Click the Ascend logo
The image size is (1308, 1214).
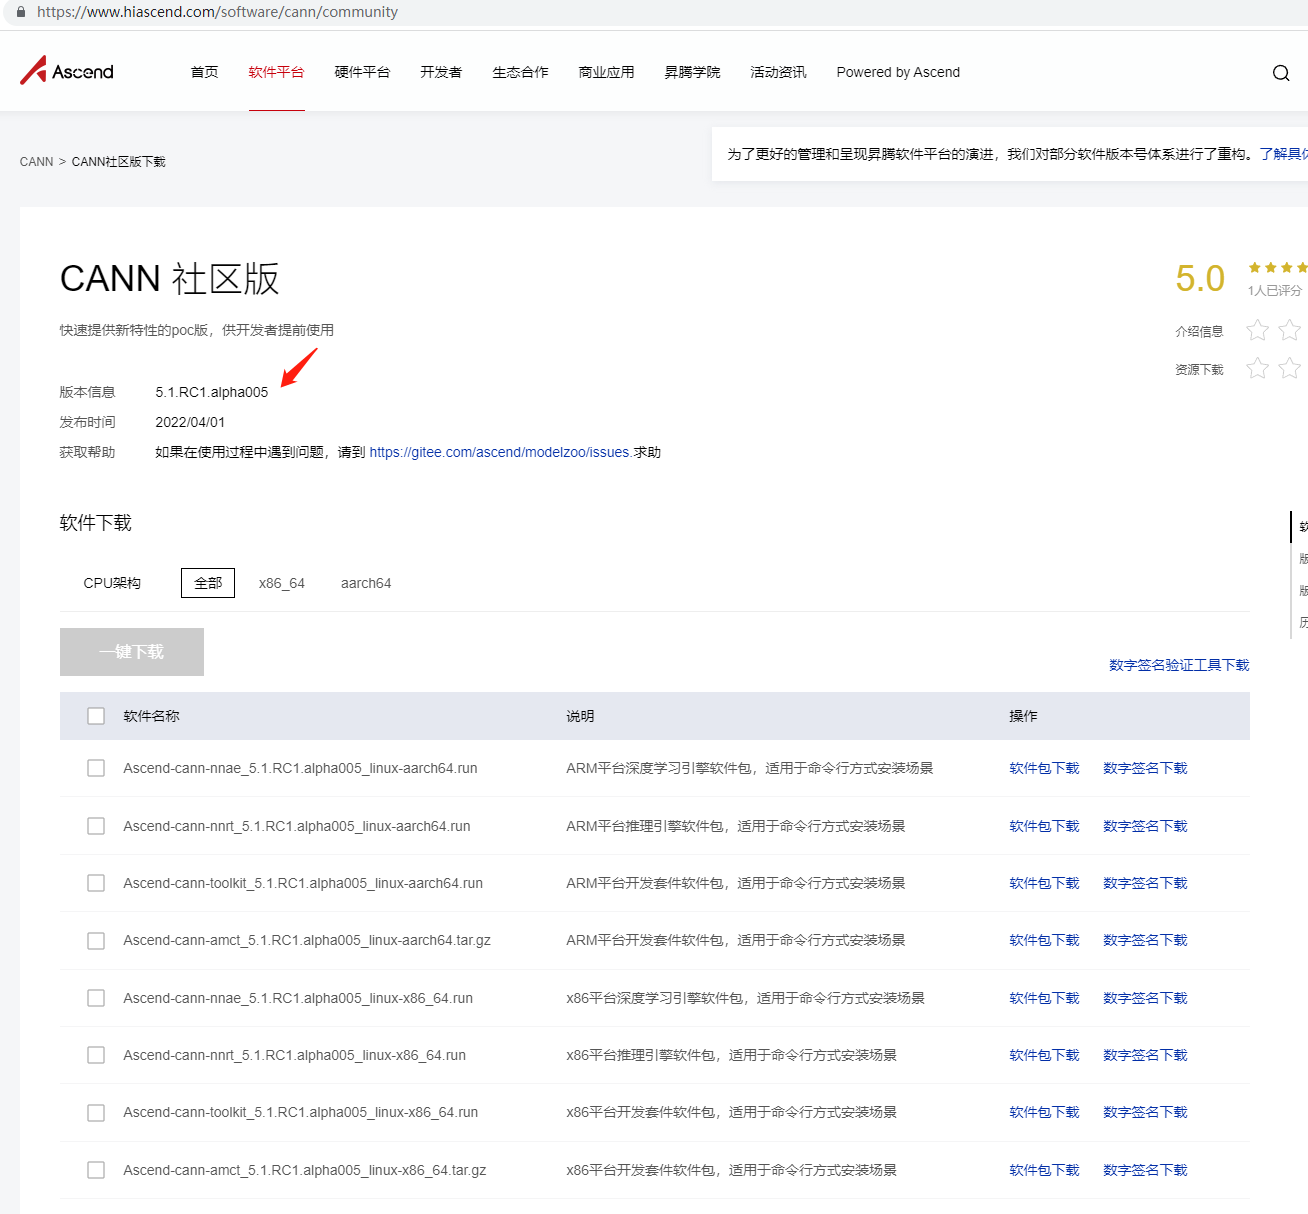tap(67, 71)
